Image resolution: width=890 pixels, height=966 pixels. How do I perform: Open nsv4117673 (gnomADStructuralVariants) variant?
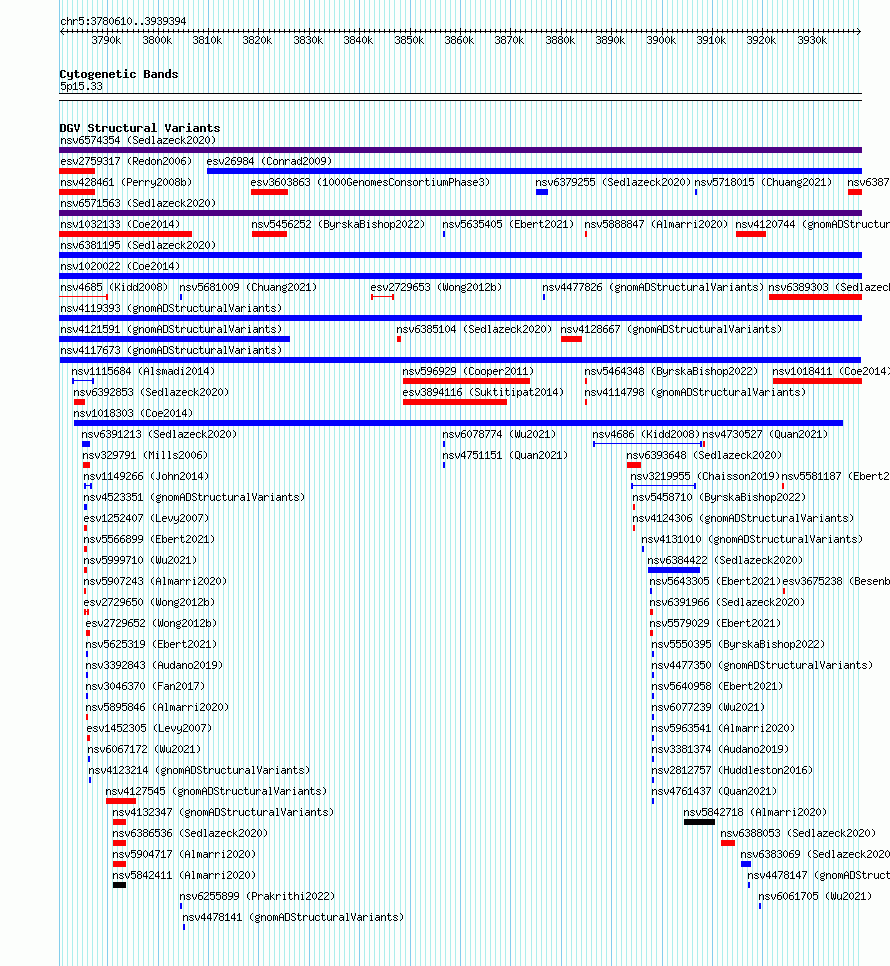(x=171, y=350)
